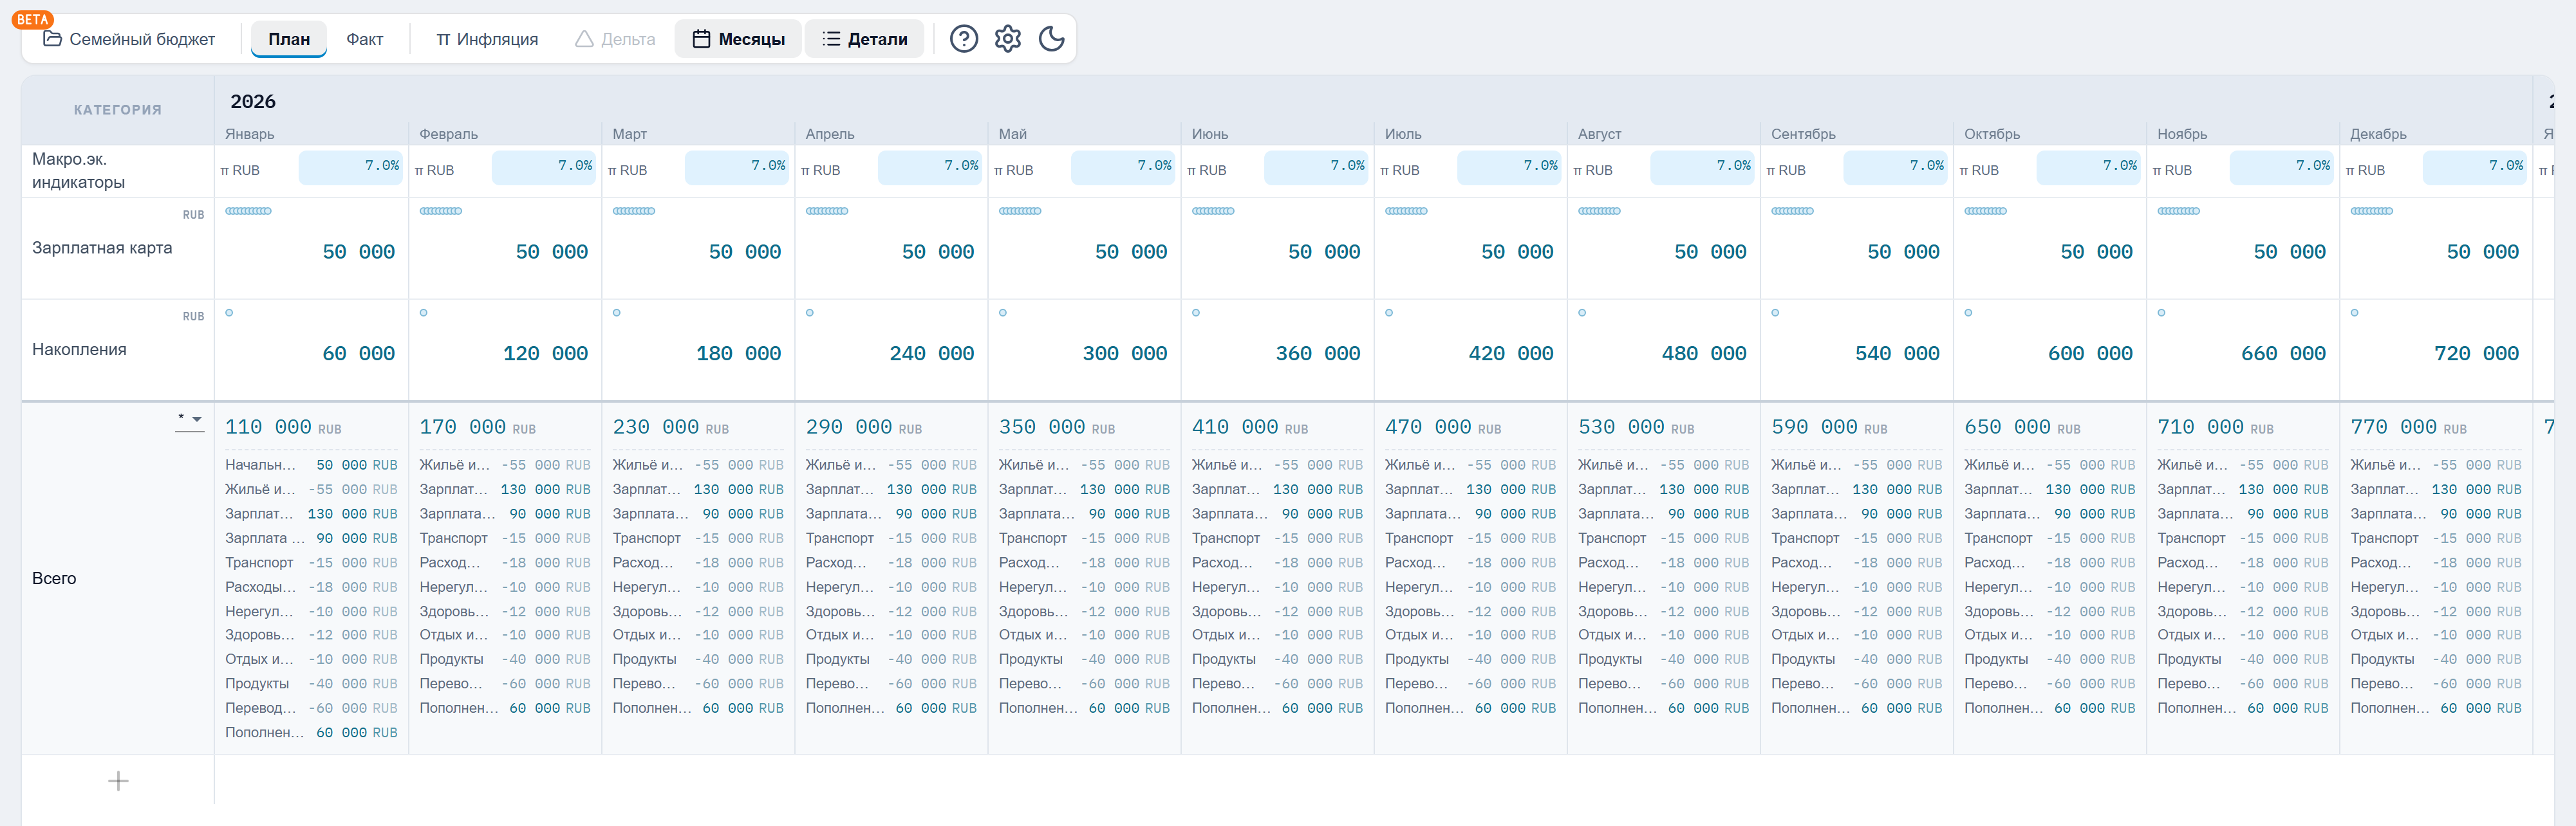Toggle the Месяцы view button

point(738,39)
